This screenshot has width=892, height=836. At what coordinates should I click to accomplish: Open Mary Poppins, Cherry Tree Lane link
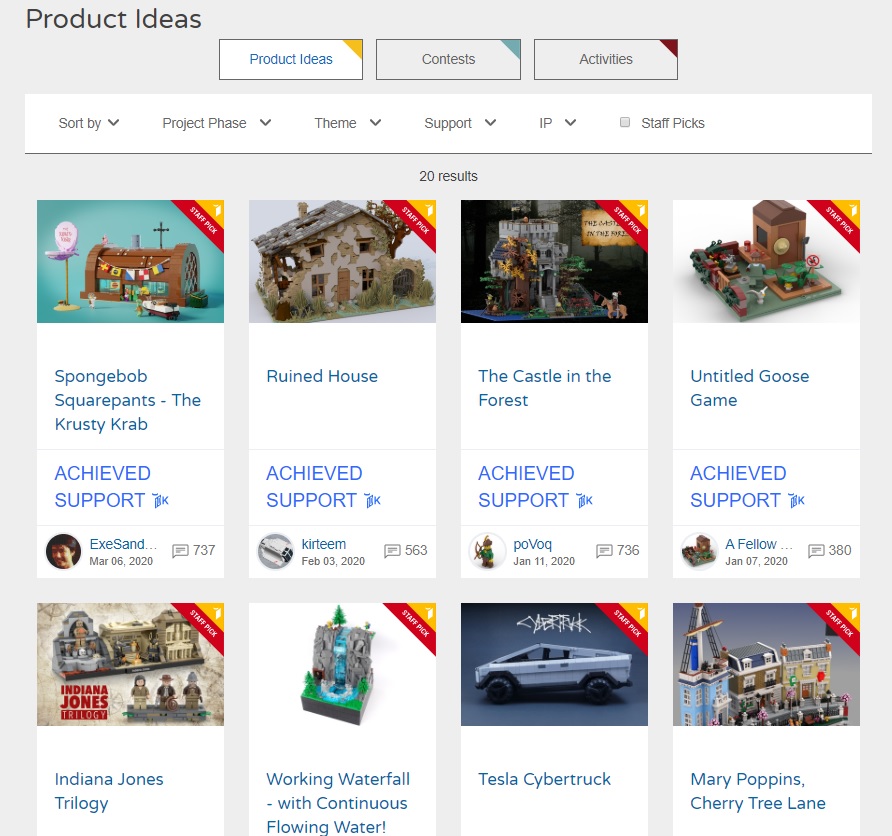tap(758, 791)
